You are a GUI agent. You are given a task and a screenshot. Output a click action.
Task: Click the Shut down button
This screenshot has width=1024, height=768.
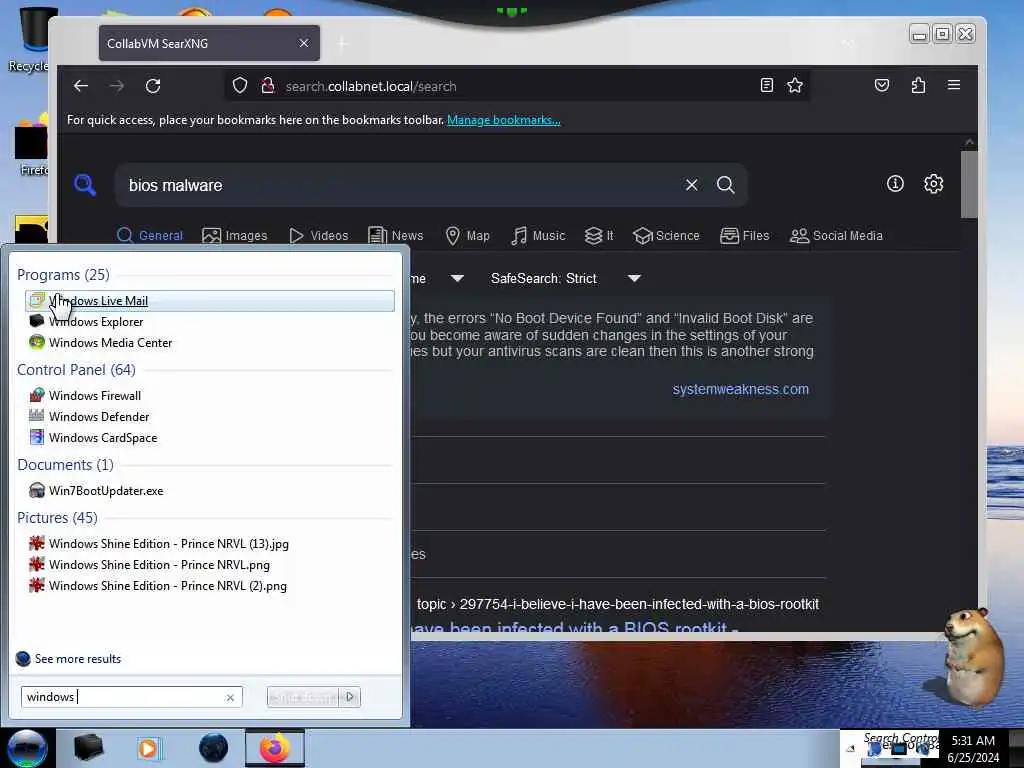[304, 697]
